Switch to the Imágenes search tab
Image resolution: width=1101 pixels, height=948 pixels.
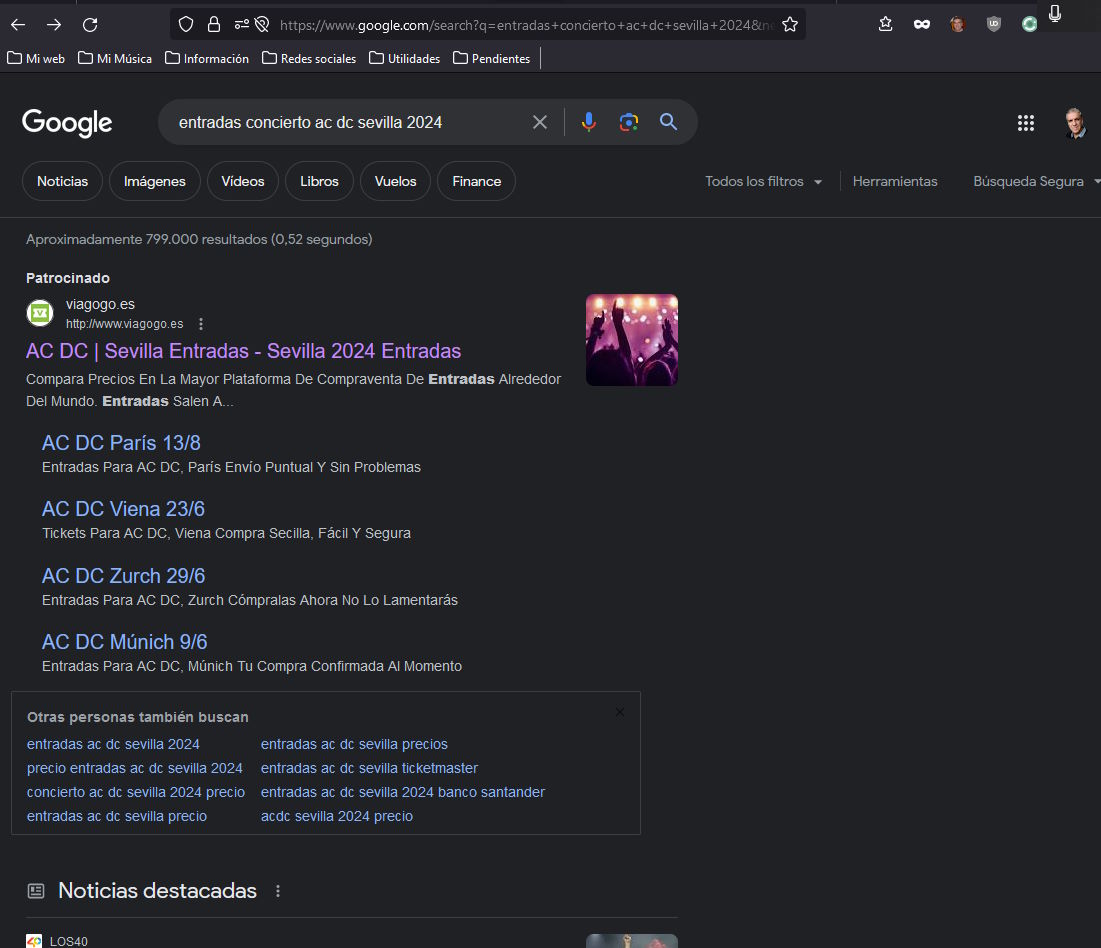pyautogui.click(x=155, y=182)
